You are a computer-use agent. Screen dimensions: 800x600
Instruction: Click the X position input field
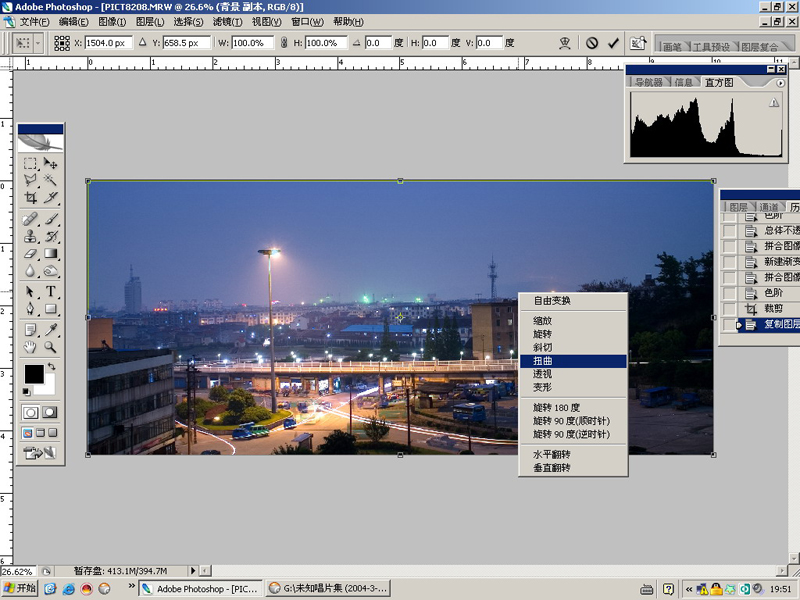(109, 43)
